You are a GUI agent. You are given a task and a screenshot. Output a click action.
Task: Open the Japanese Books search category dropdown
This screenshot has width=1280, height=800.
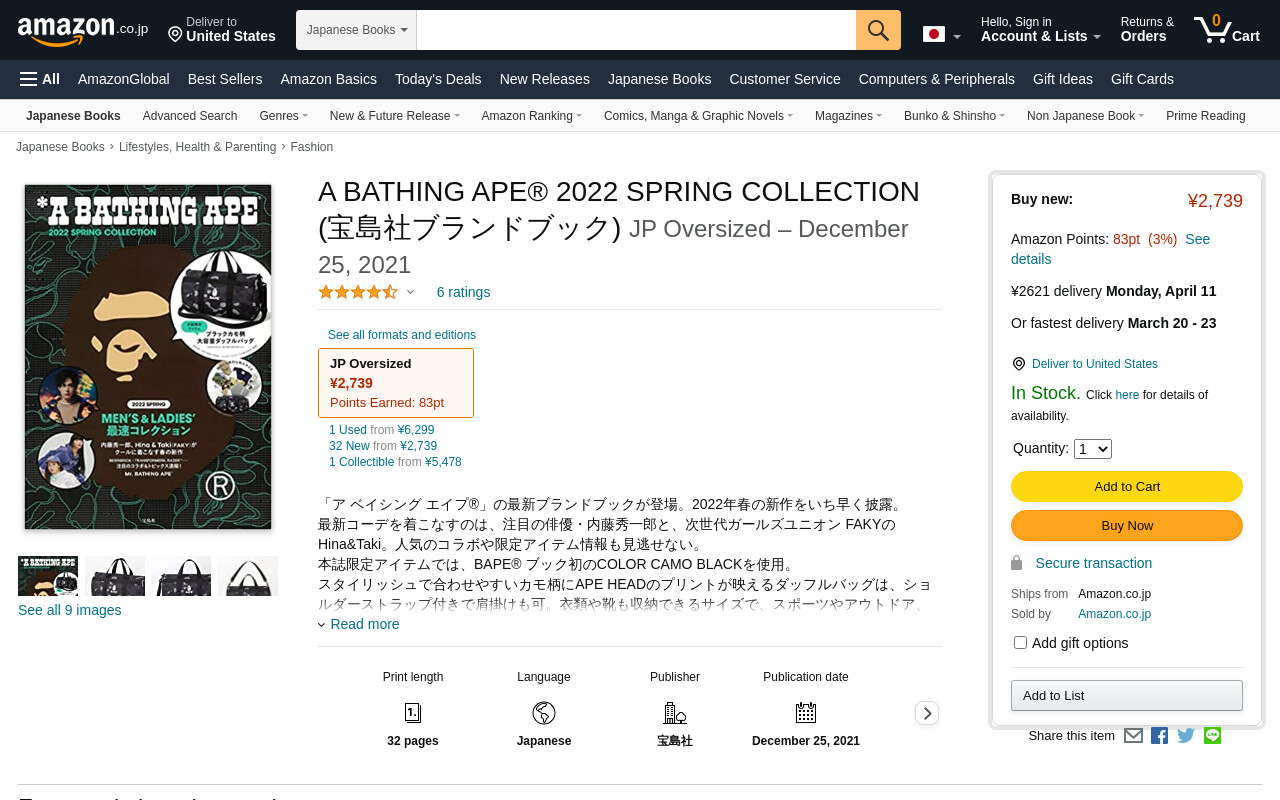[356, 30]
